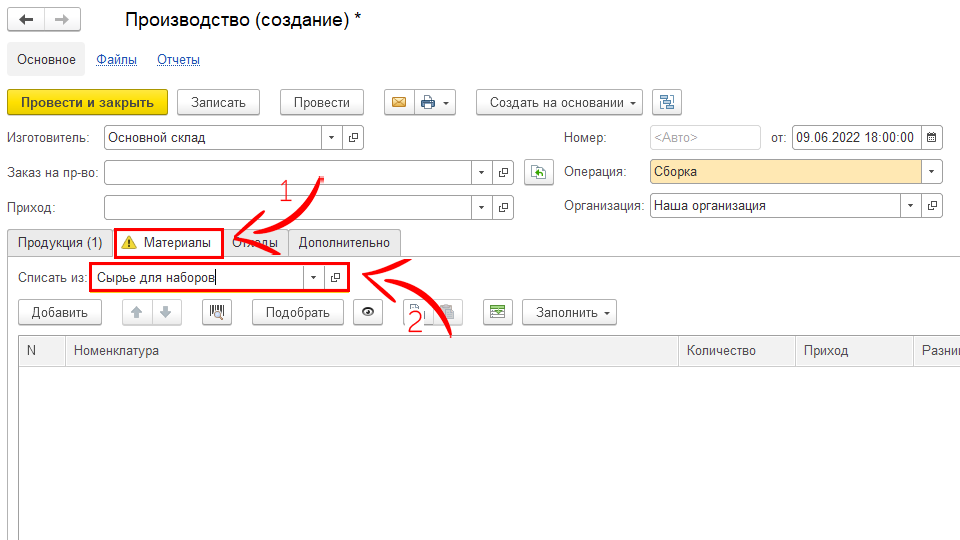Click the green fill-from-order icon
The image size is (960, 540).
(x=539, y=172)
